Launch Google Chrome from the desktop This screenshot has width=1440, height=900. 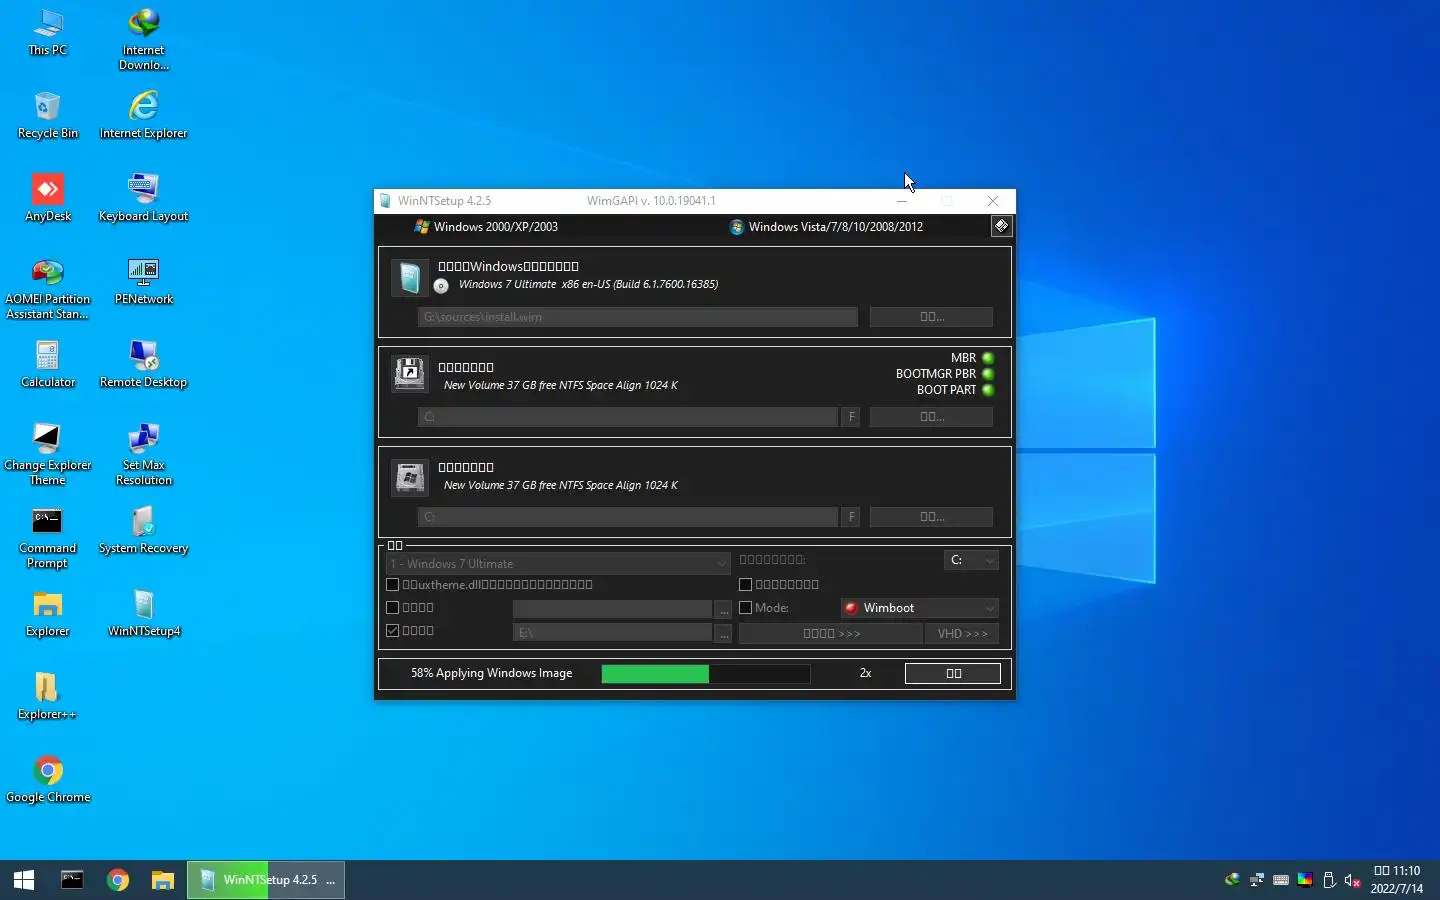pos(47,779)
